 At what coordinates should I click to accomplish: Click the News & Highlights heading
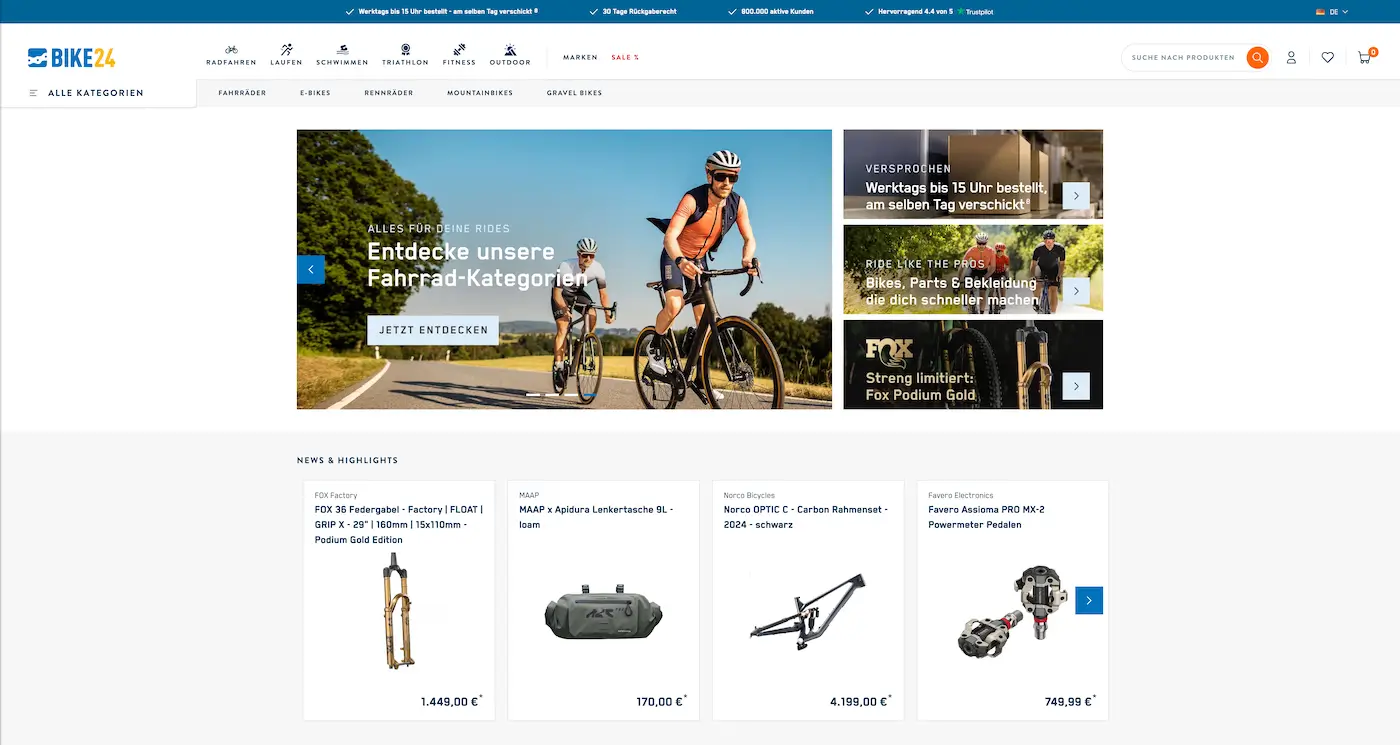347,460
